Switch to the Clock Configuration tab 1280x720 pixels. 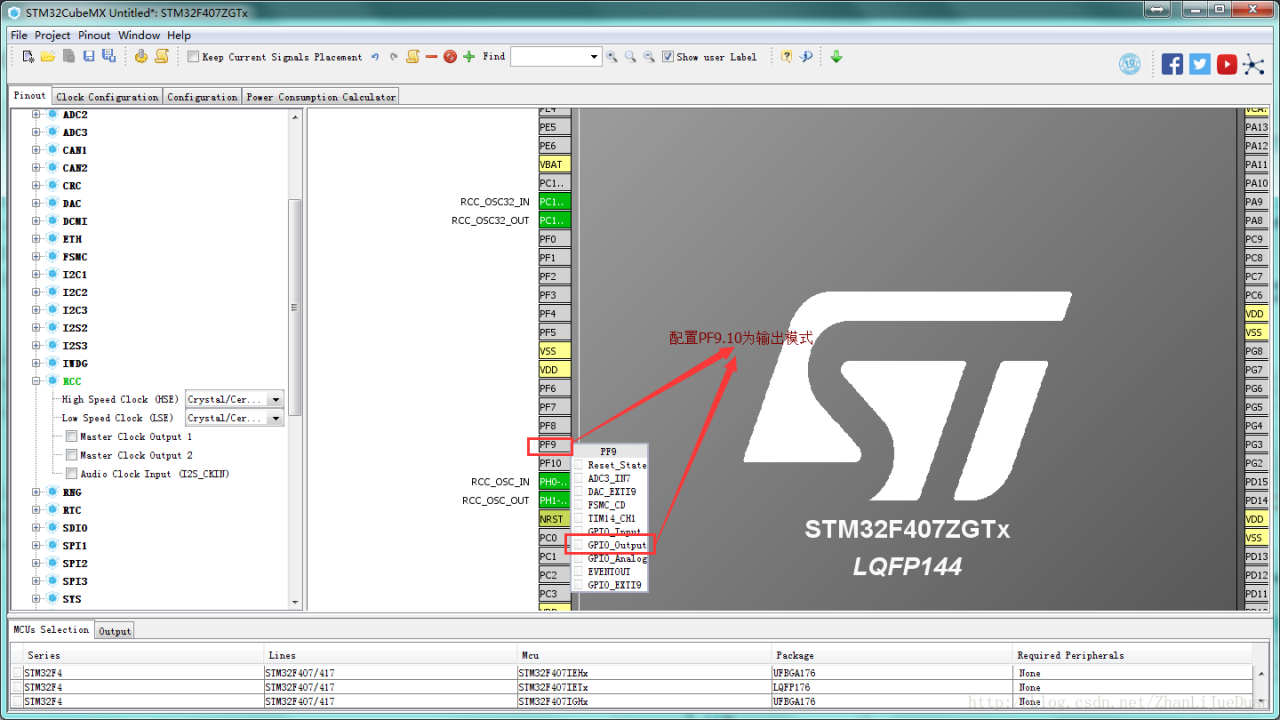[x=107, y=97]
